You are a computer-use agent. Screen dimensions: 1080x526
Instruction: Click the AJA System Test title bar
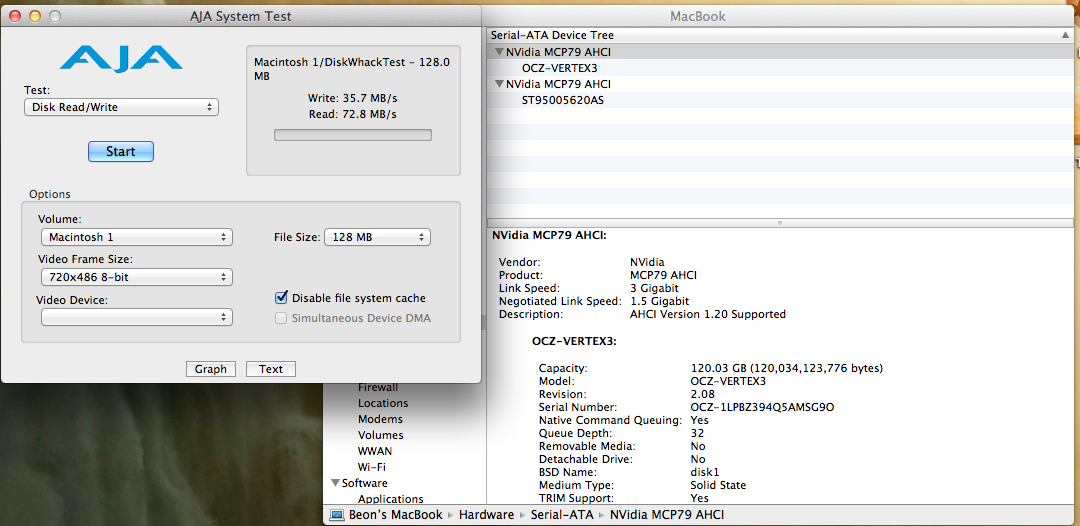point(240,16)
